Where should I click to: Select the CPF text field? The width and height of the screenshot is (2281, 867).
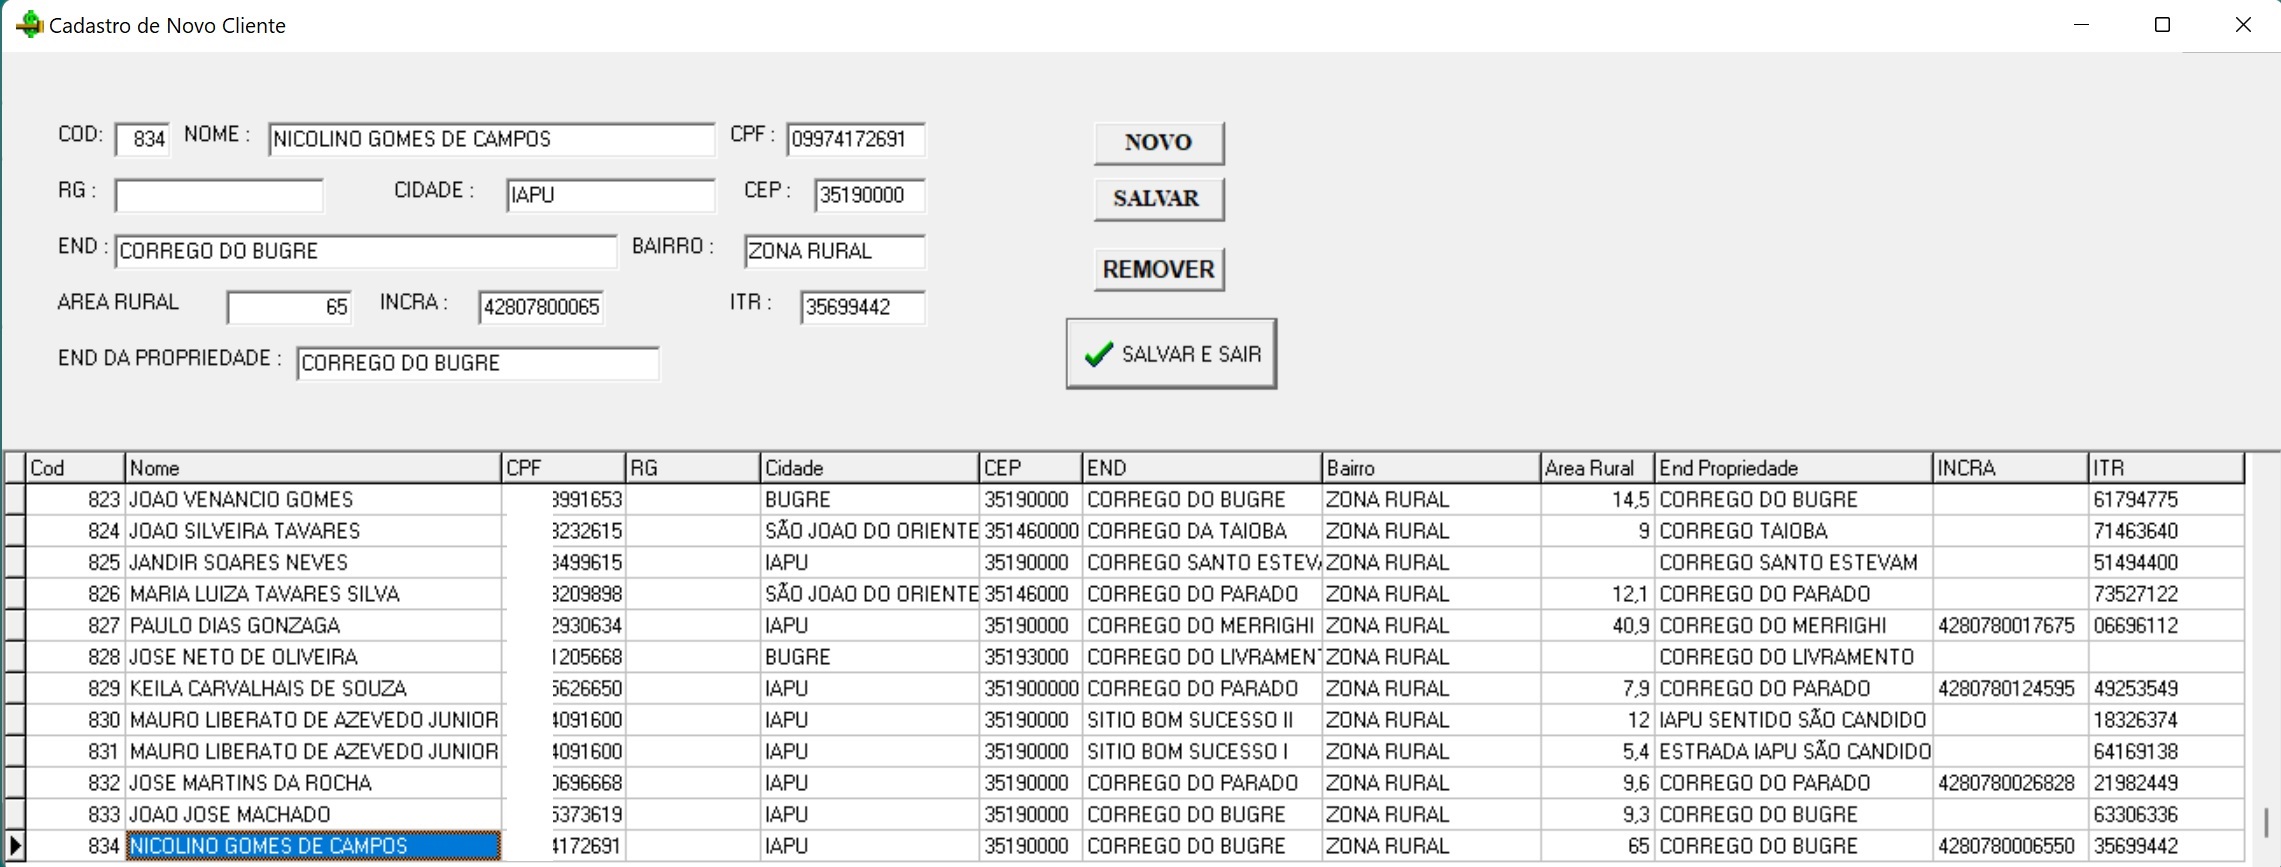pyautogui.click(x=855, y=140)
